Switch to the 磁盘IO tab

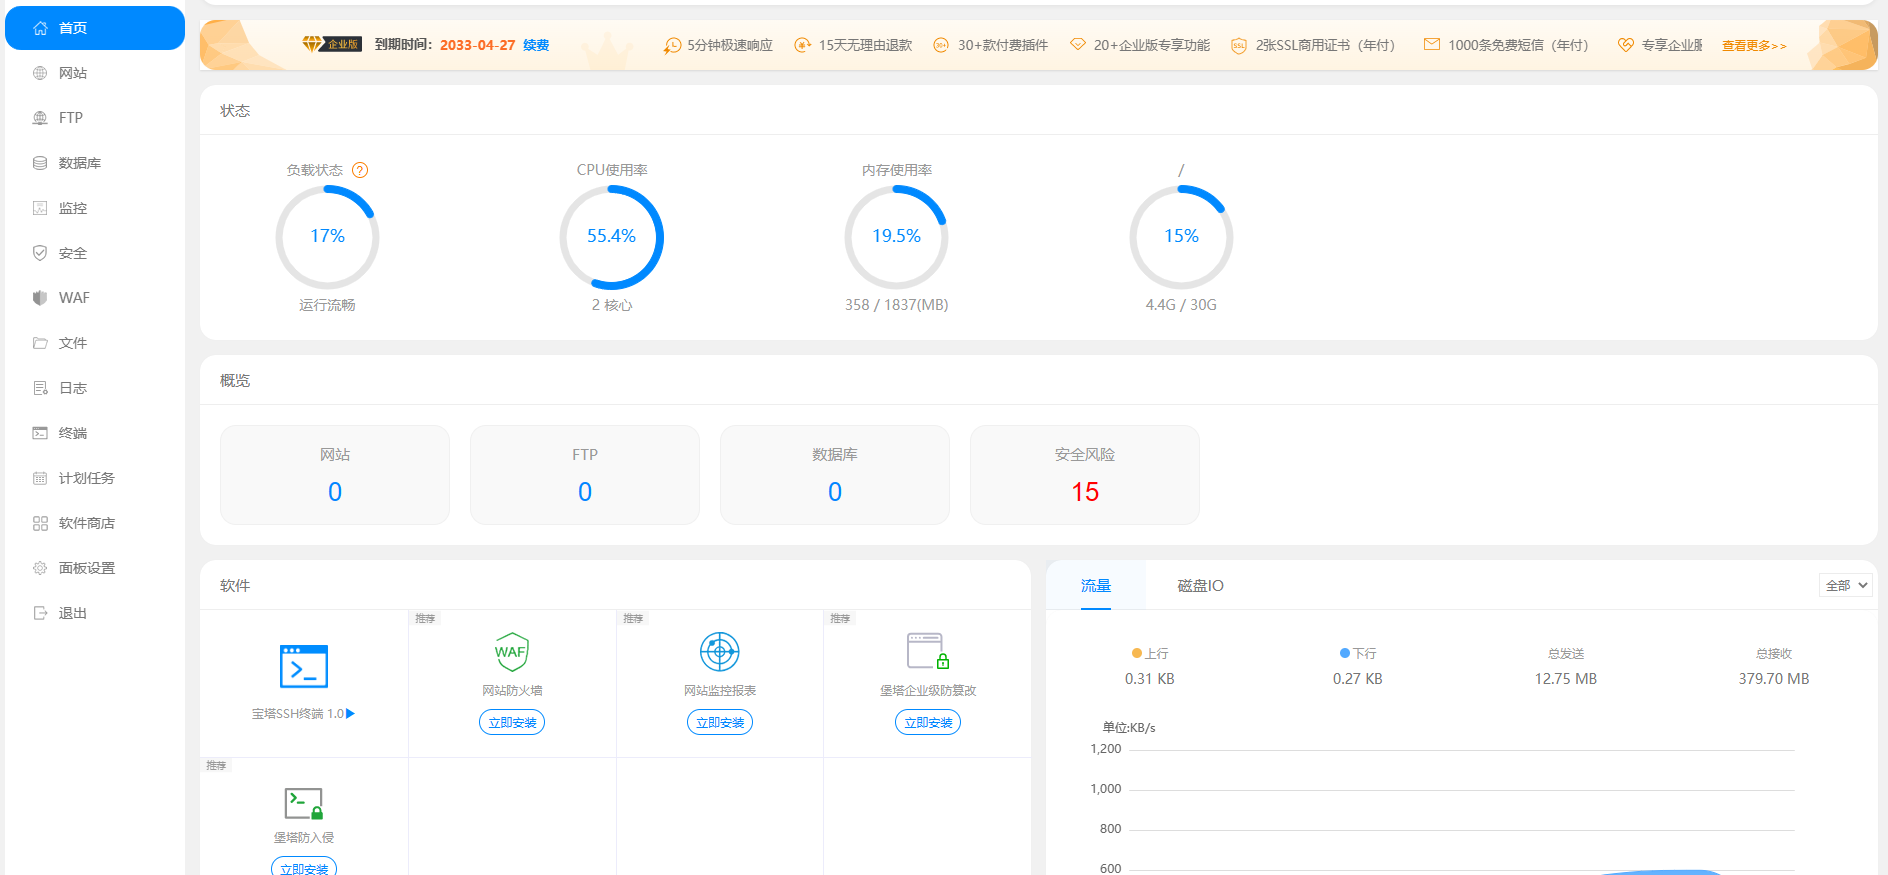(1200, 585)
